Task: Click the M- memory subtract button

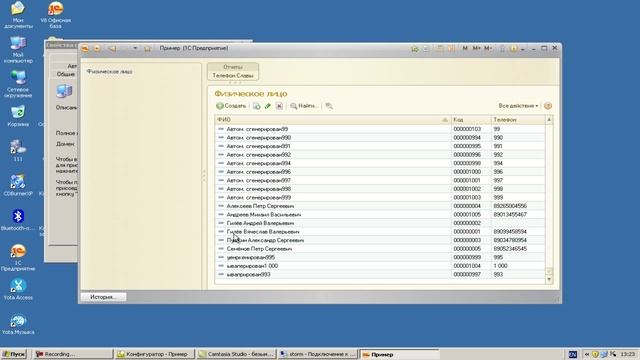Action: [x=488, y=48]
